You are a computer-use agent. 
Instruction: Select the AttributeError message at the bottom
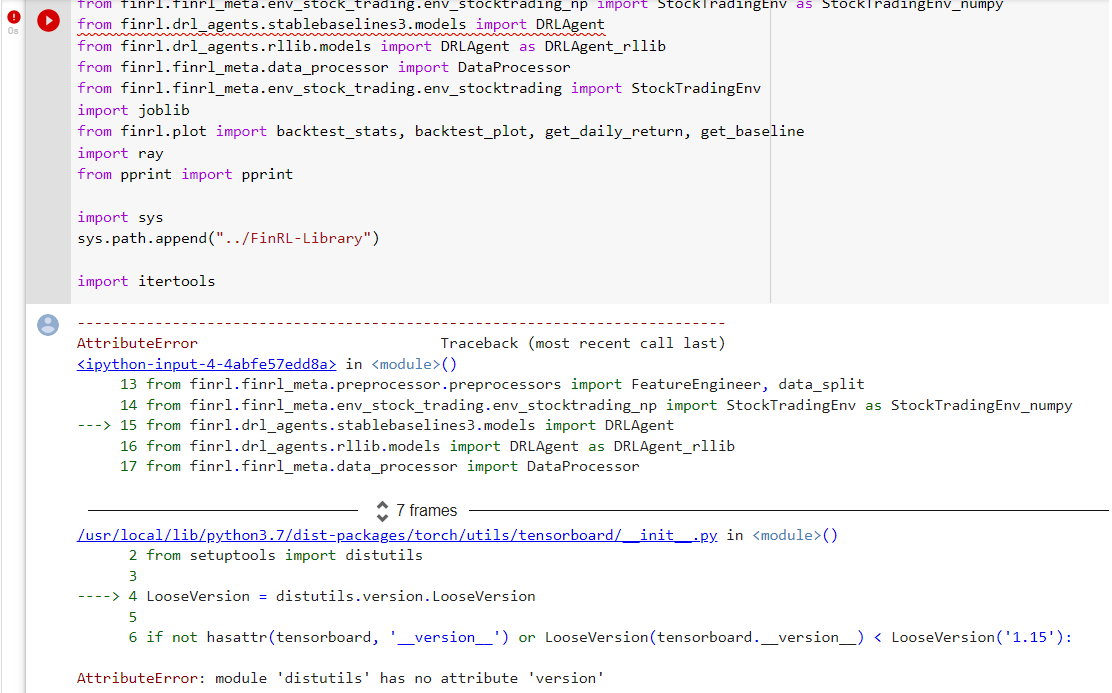(340, 677)
